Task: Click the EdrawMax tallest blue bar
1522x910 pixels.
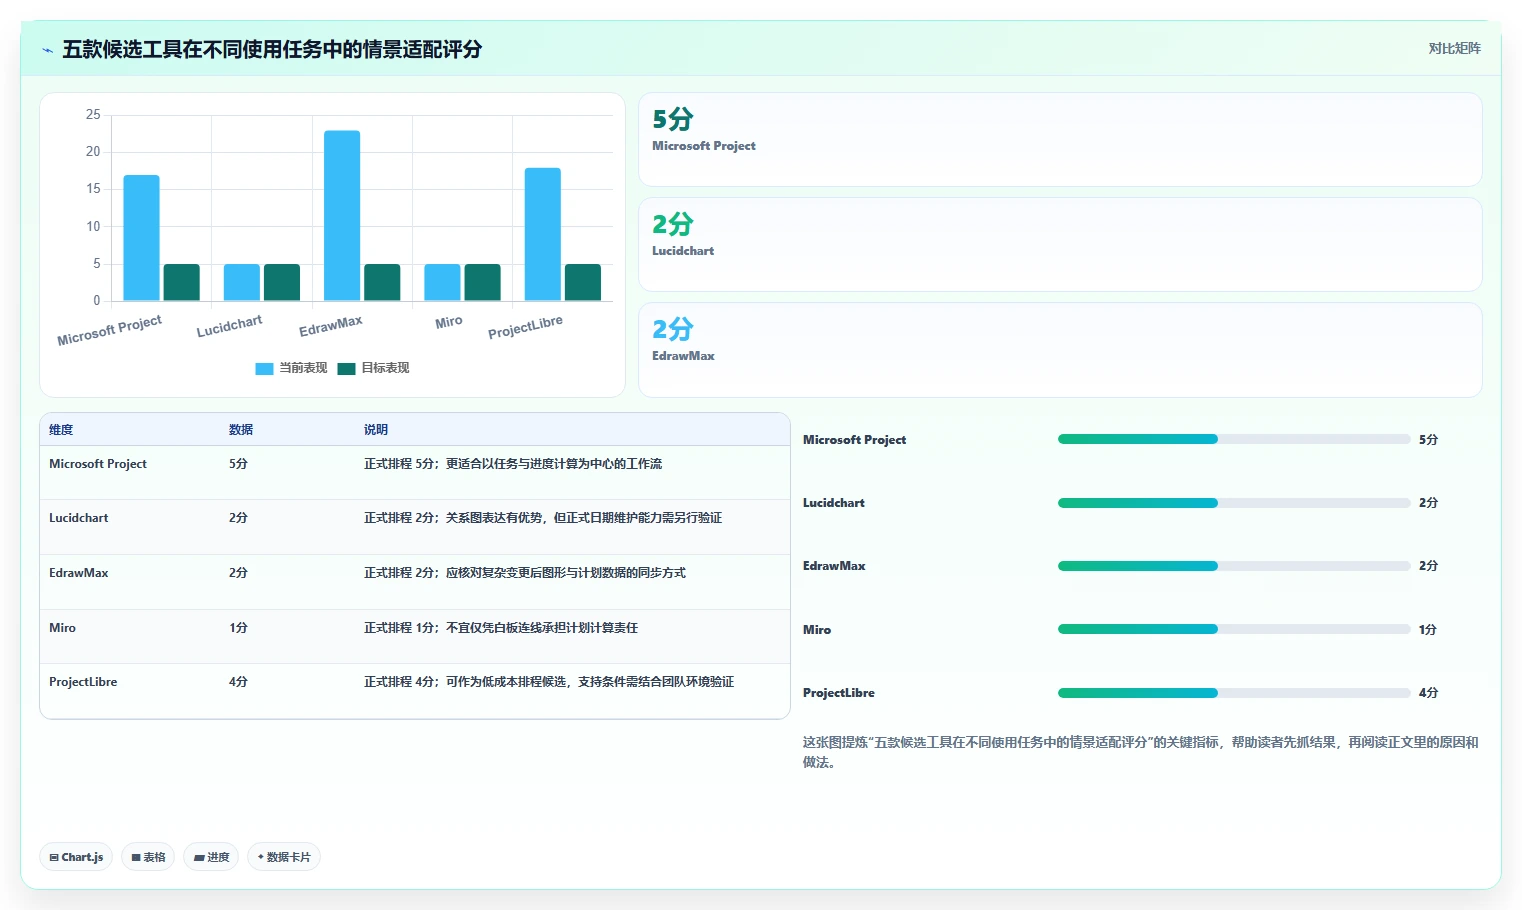Action: [x=342, y=216]
